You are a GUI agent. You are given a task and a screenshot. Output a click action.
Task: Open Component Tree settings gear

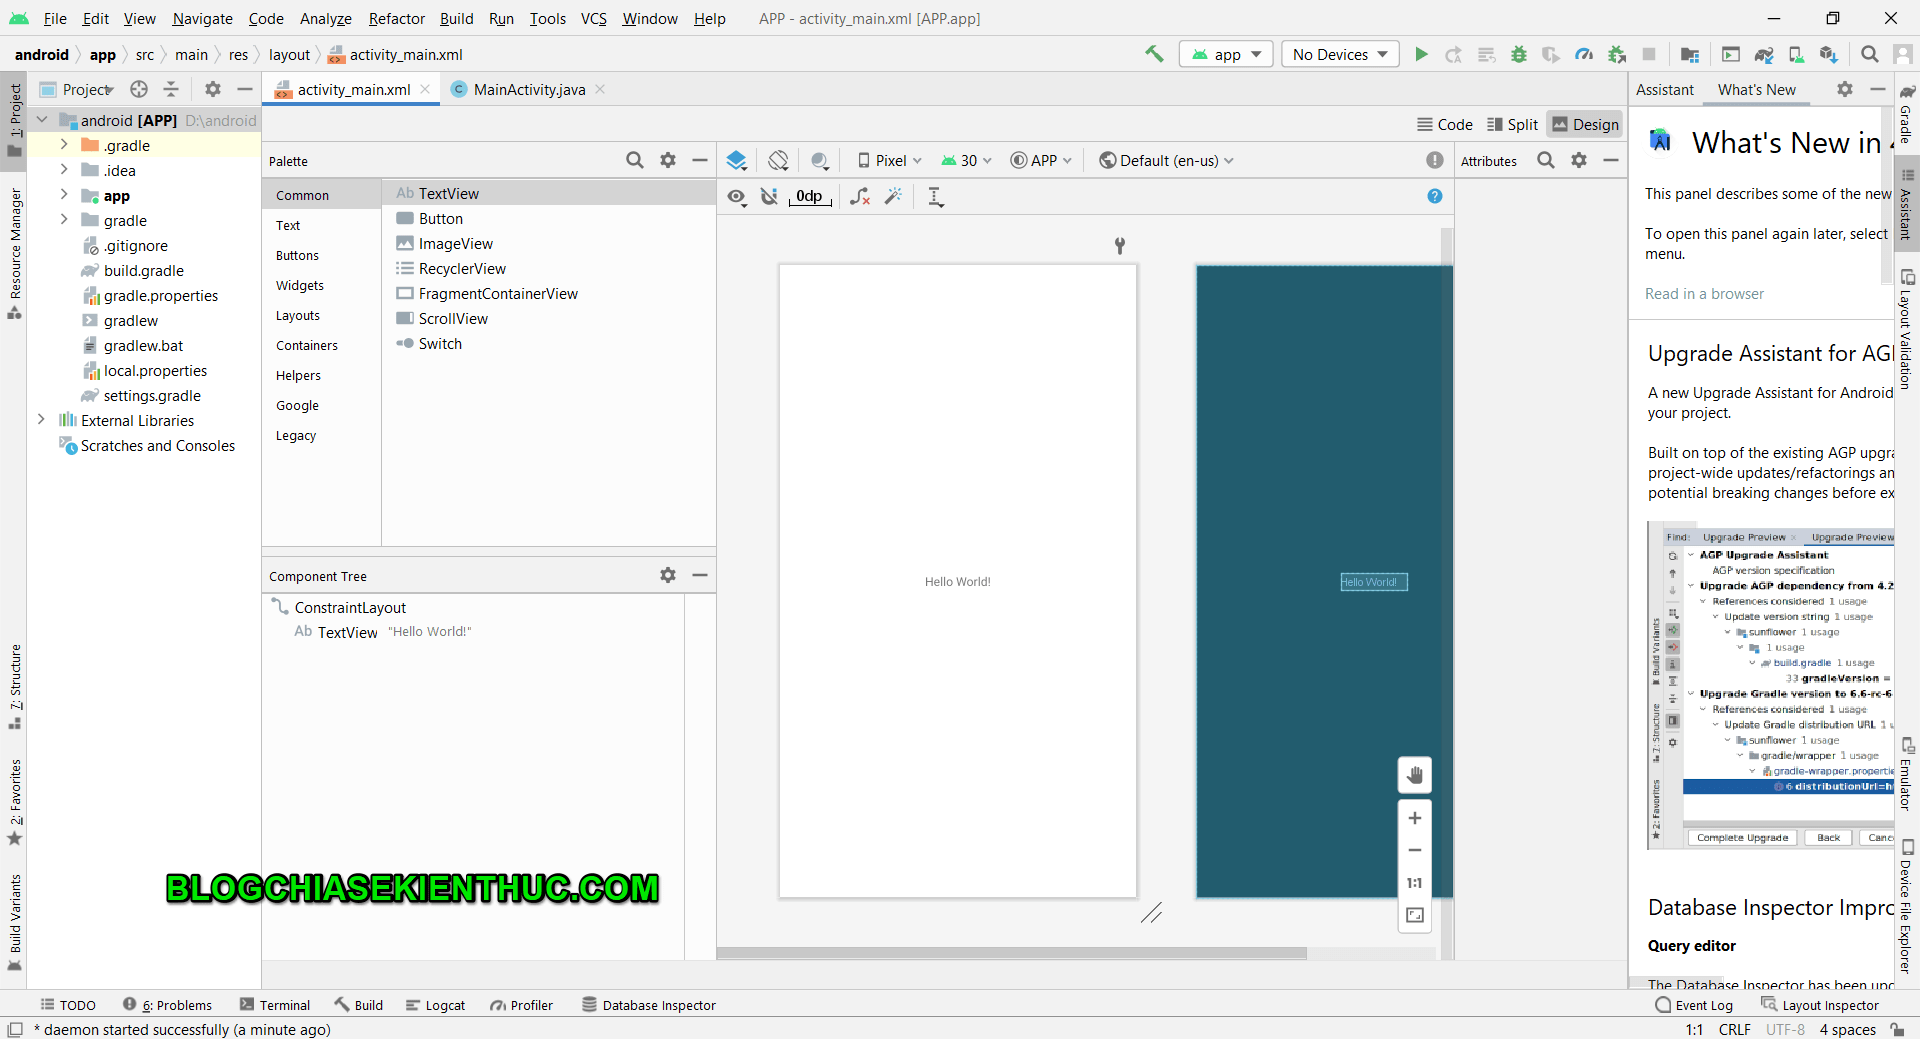point(668,575)
